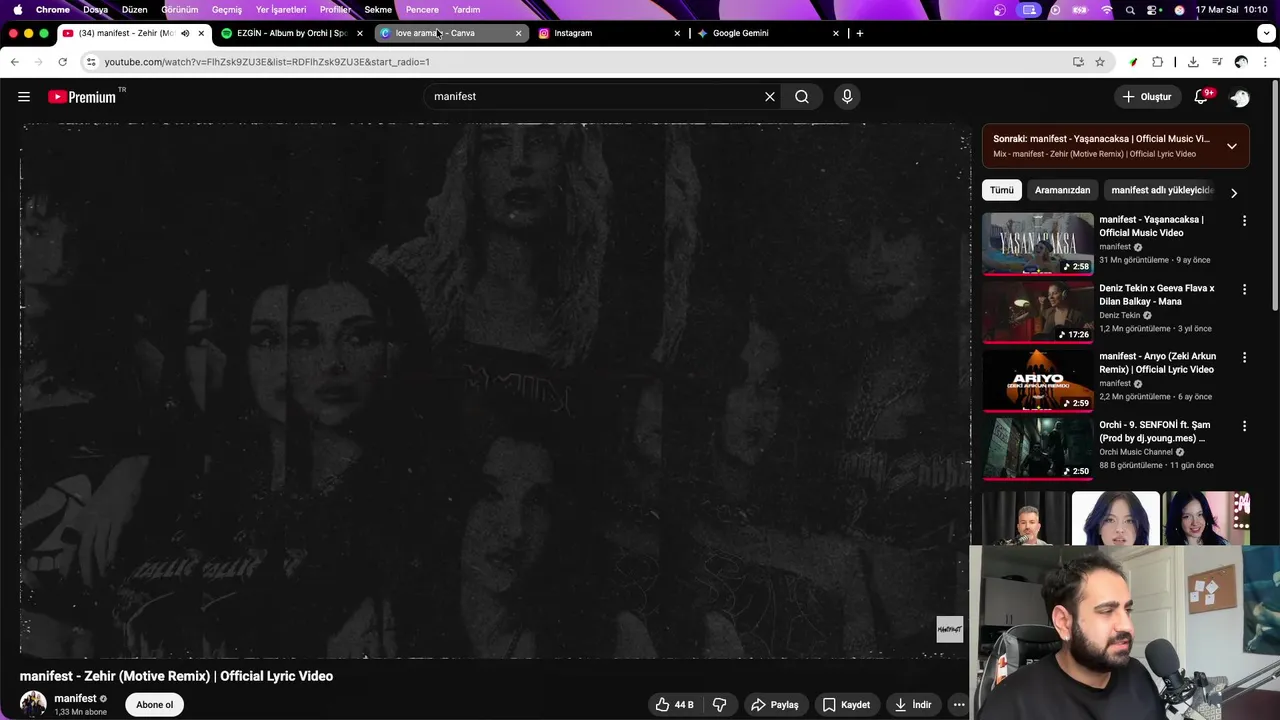Click the Oluştur create button
Screen dimensions: 1280x720
1147,97
